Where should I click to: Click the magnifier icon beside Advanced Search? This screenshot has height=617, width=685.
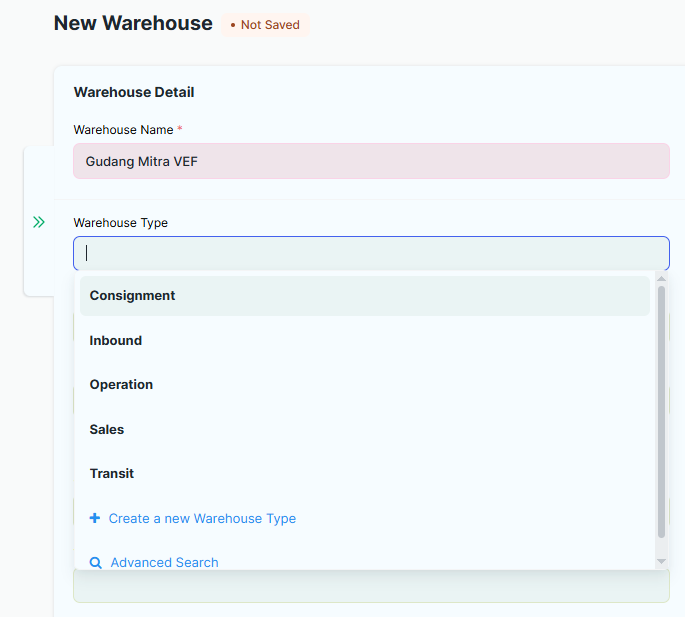coord(96,563)
